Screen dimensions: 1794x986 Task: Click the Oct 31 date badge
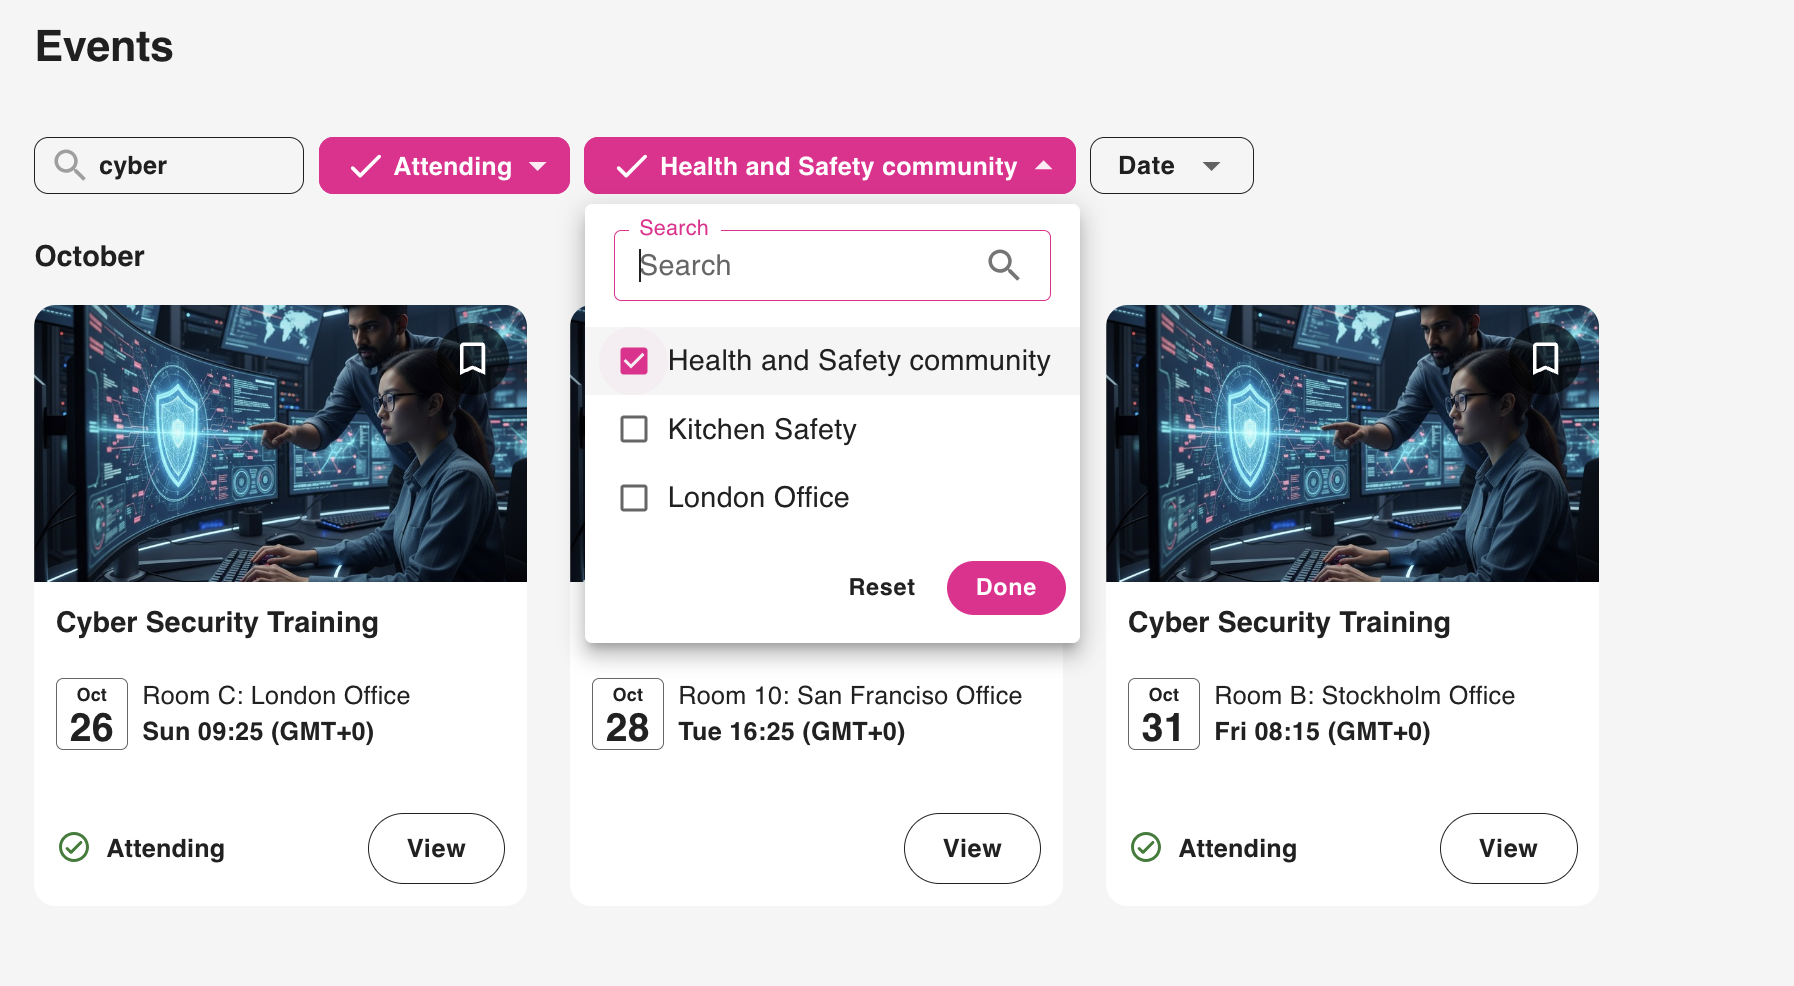coord(1164,714)
